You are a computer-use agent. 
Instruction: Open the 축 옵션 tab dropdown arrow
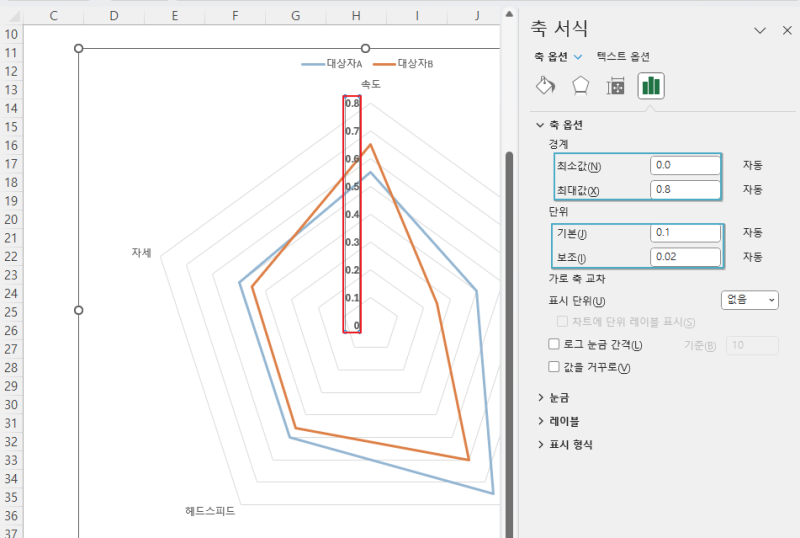coord(578,57)
